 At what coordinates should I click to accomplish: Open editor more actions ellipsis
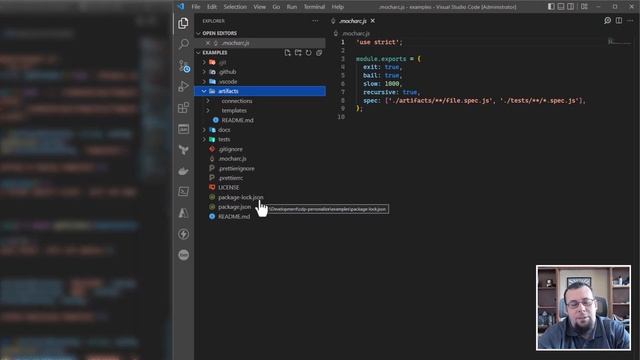pos(630,20)
